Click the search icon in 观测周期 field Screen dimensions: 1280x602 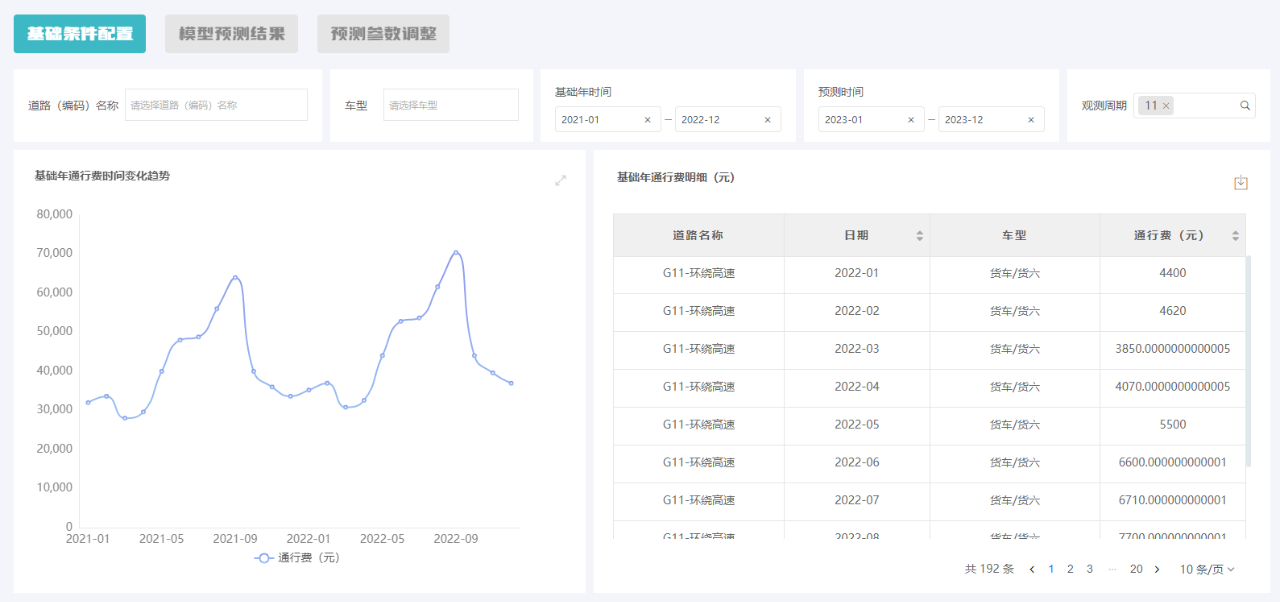coord(1245,105)
